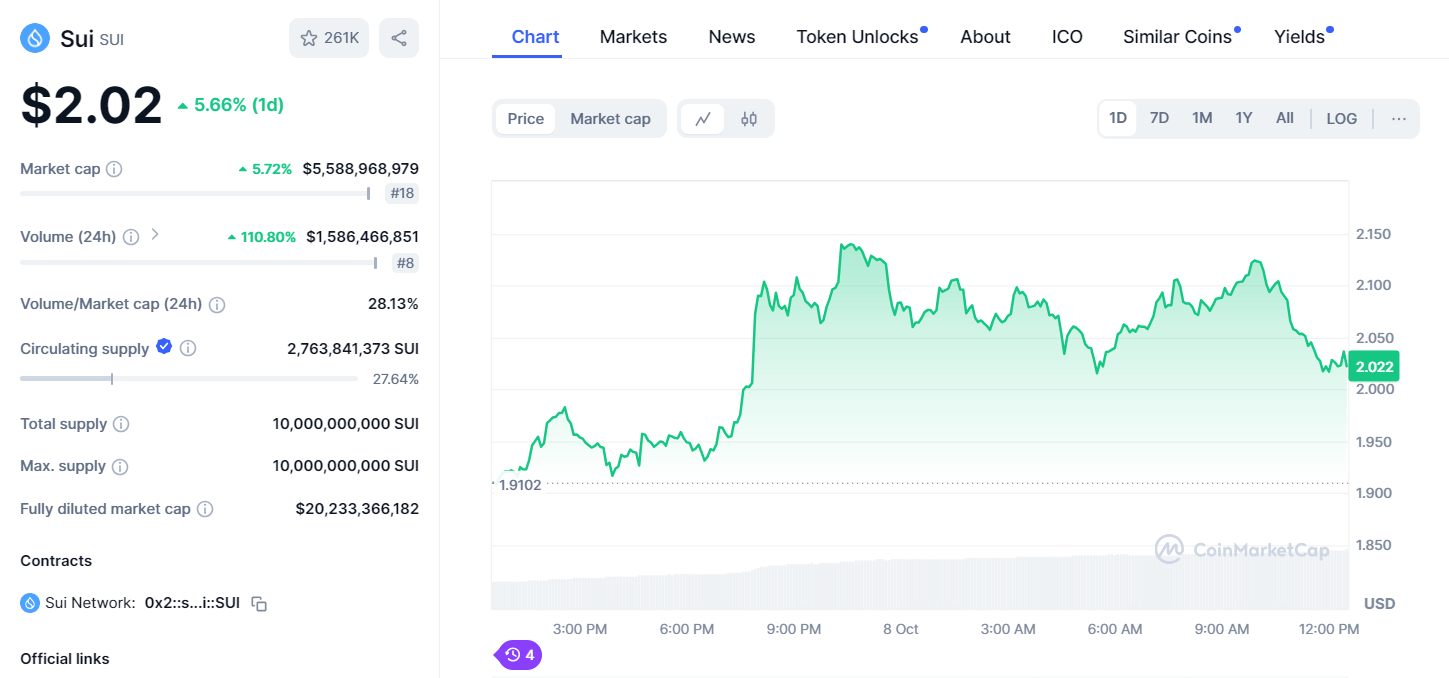Click the Volume (24h) info icon

131,237
